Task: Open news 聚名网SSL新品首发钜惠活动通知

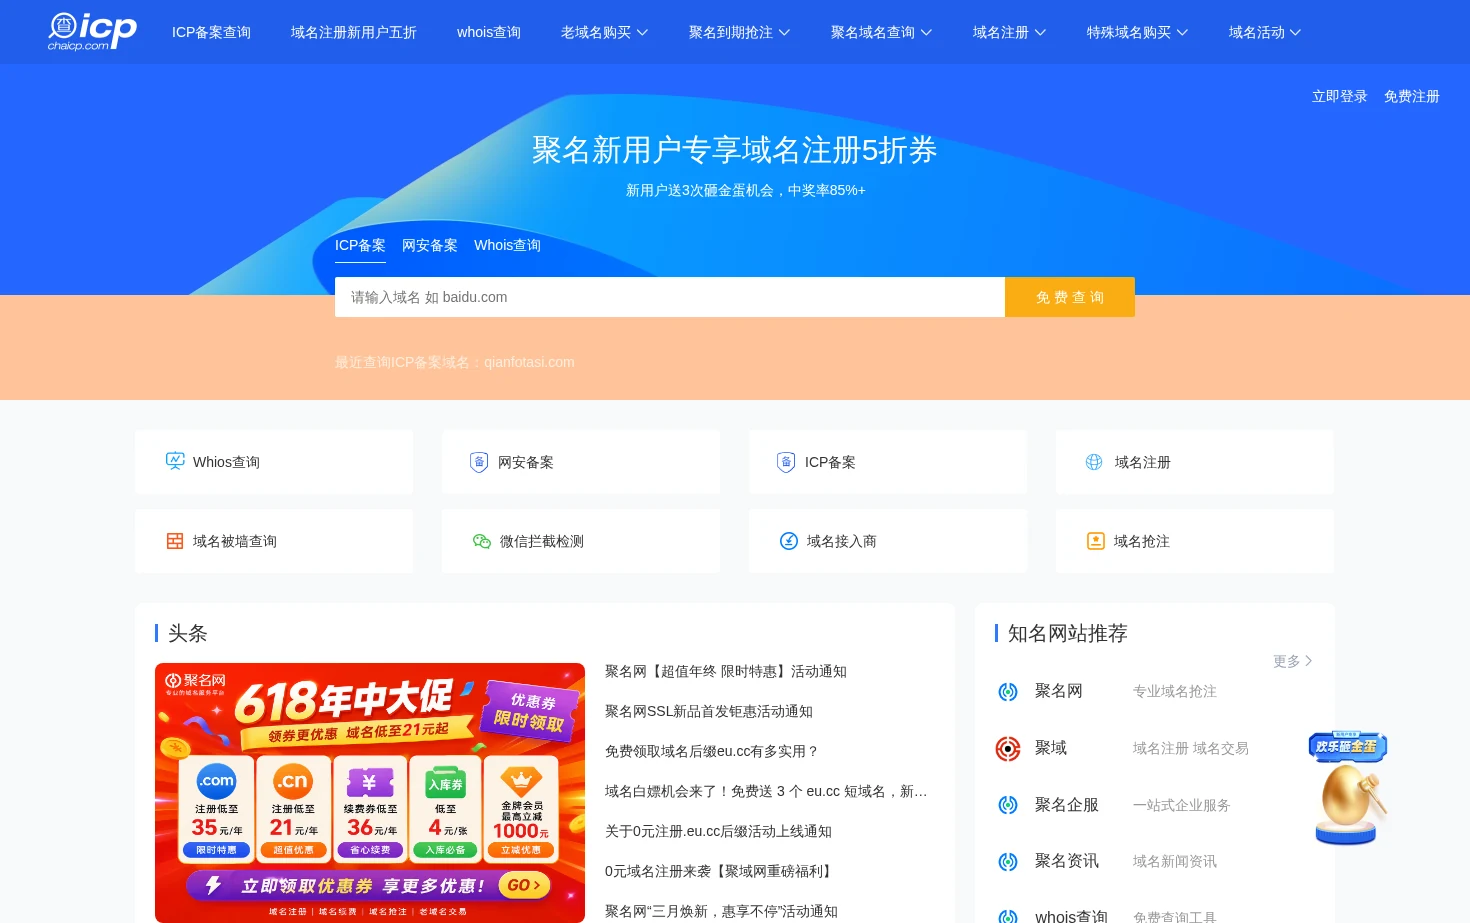Action: point(709,711)
